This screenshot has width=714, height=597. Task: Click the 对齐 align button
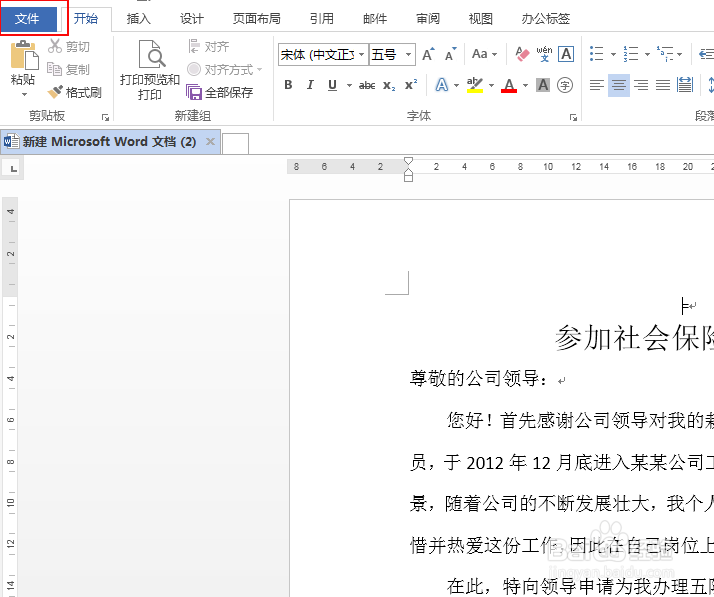(208, 46)
